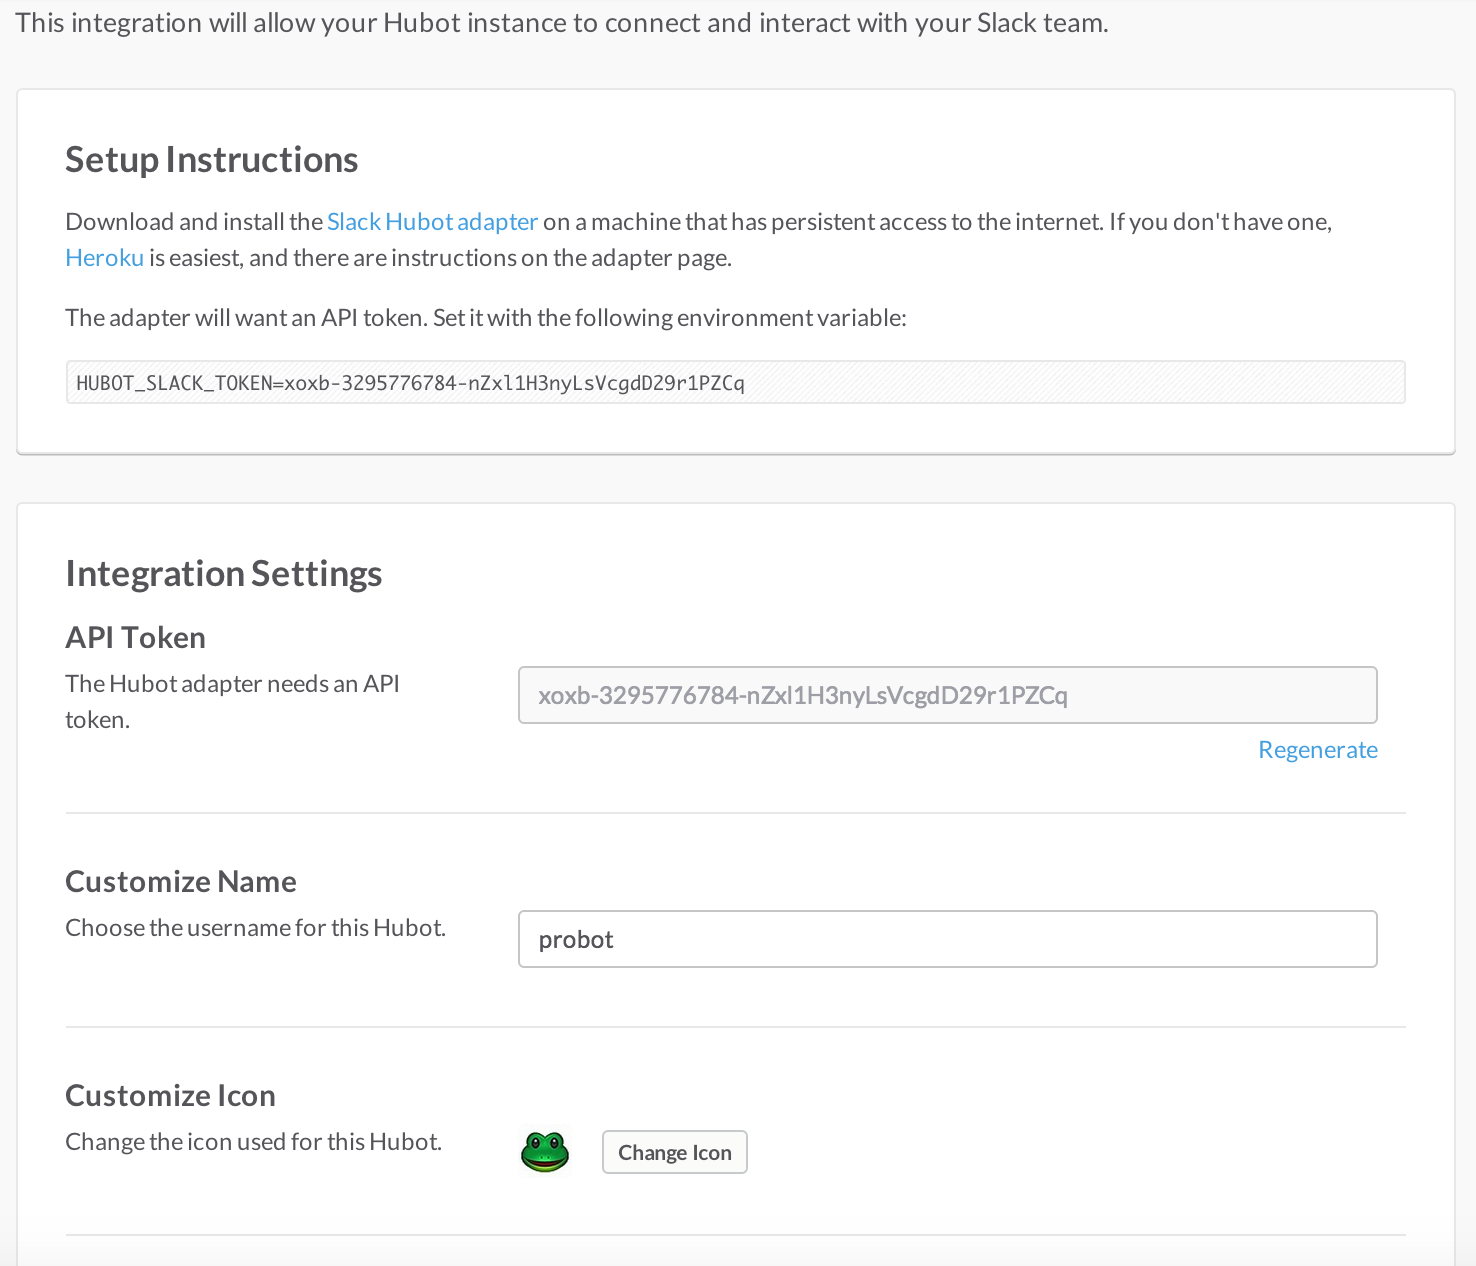Click the Setup Instructions heading

pyautogui.click(x=212, y=160)
